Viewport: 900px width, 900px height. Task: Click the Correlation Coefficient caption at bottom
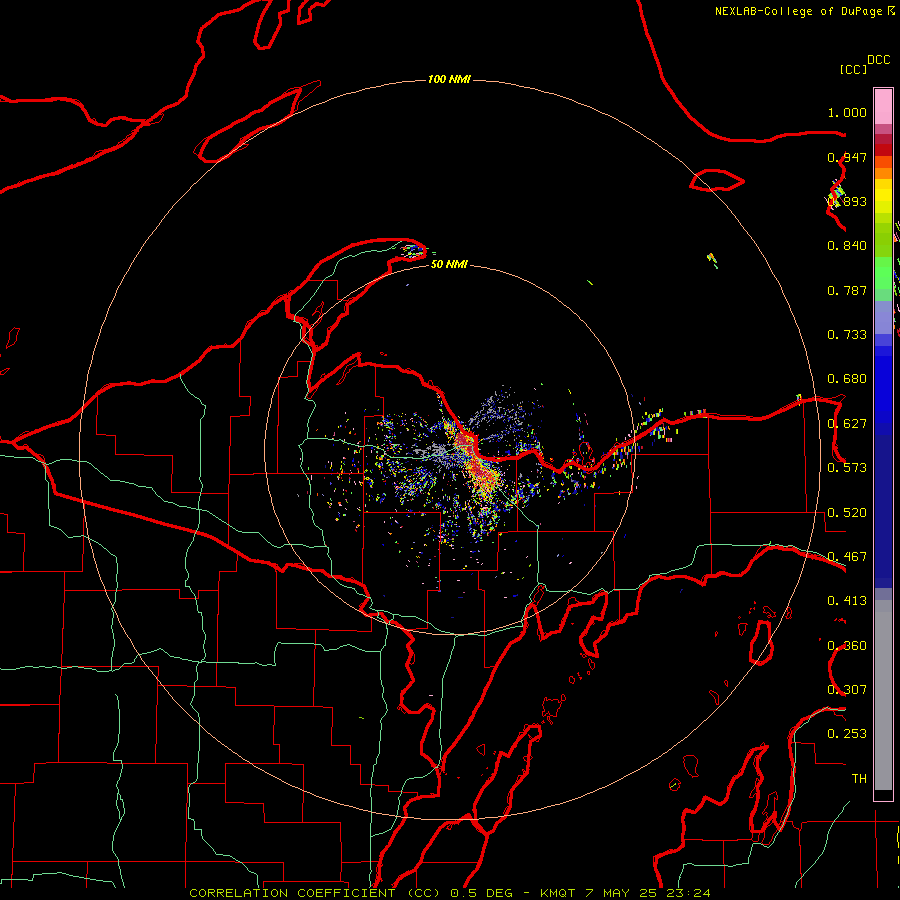coord(449,893)
